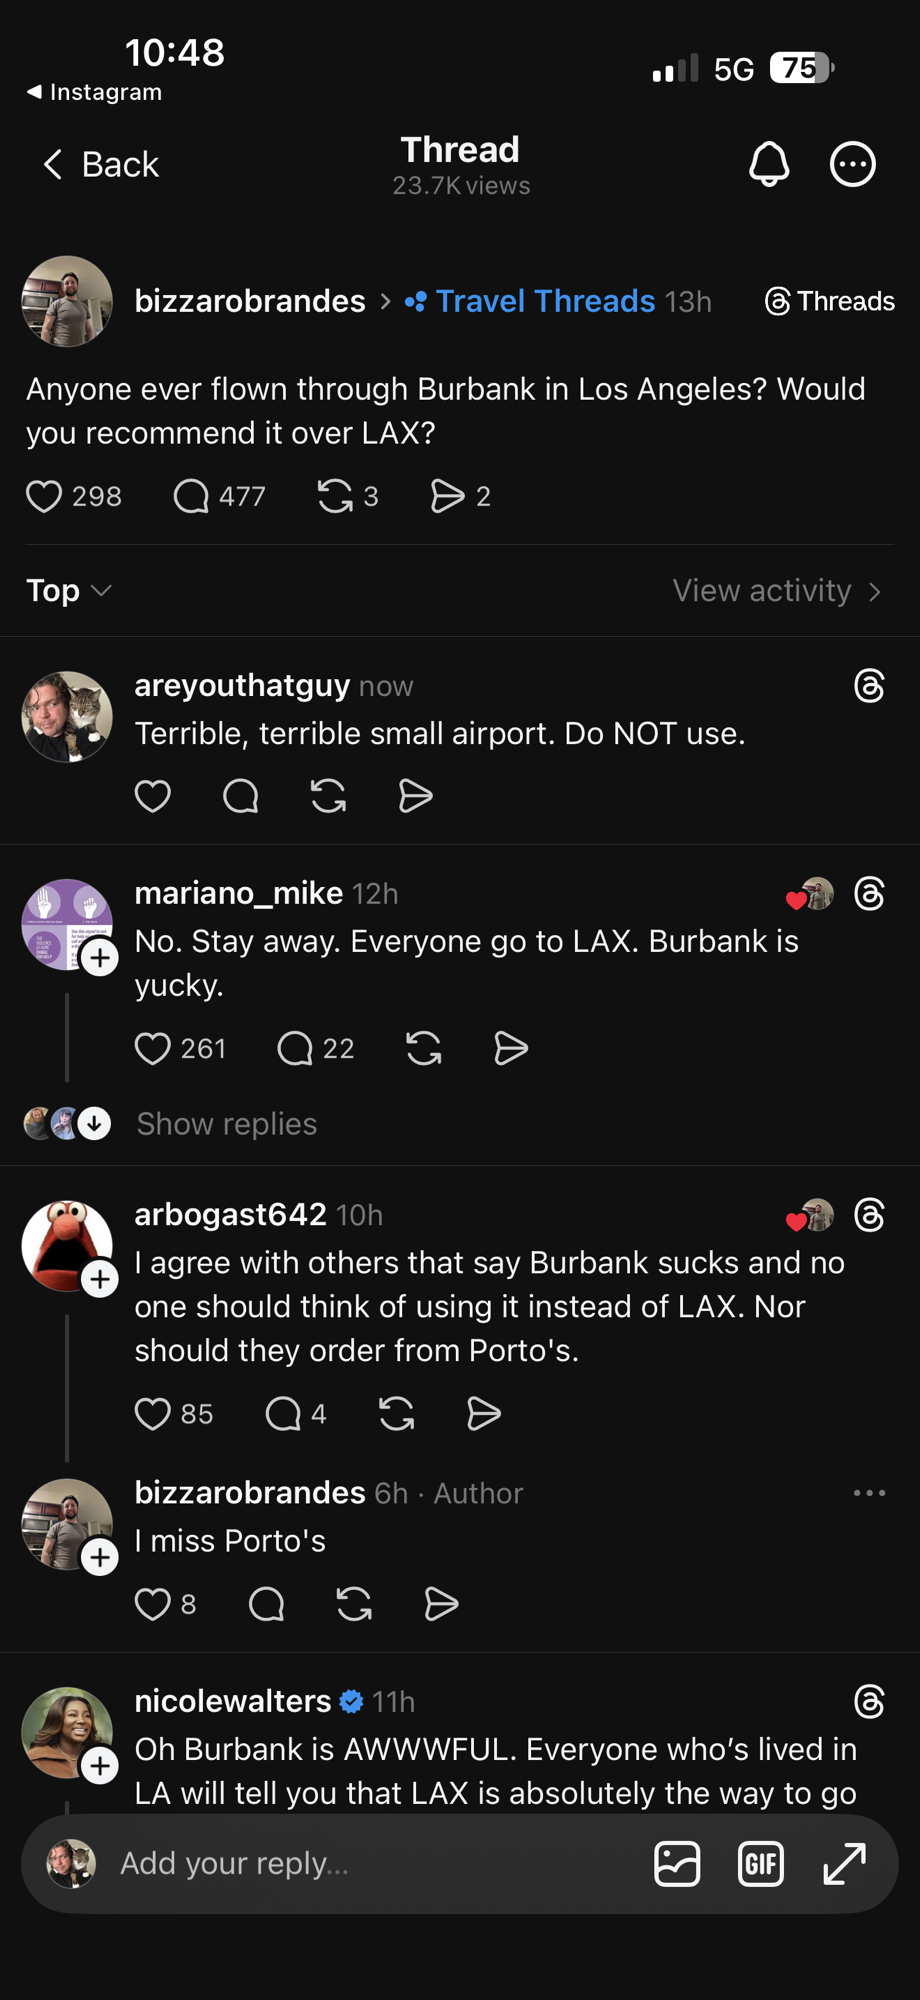920x2000 pixels.
Task: Open View activity for this thread
Action: click(776, 591)
